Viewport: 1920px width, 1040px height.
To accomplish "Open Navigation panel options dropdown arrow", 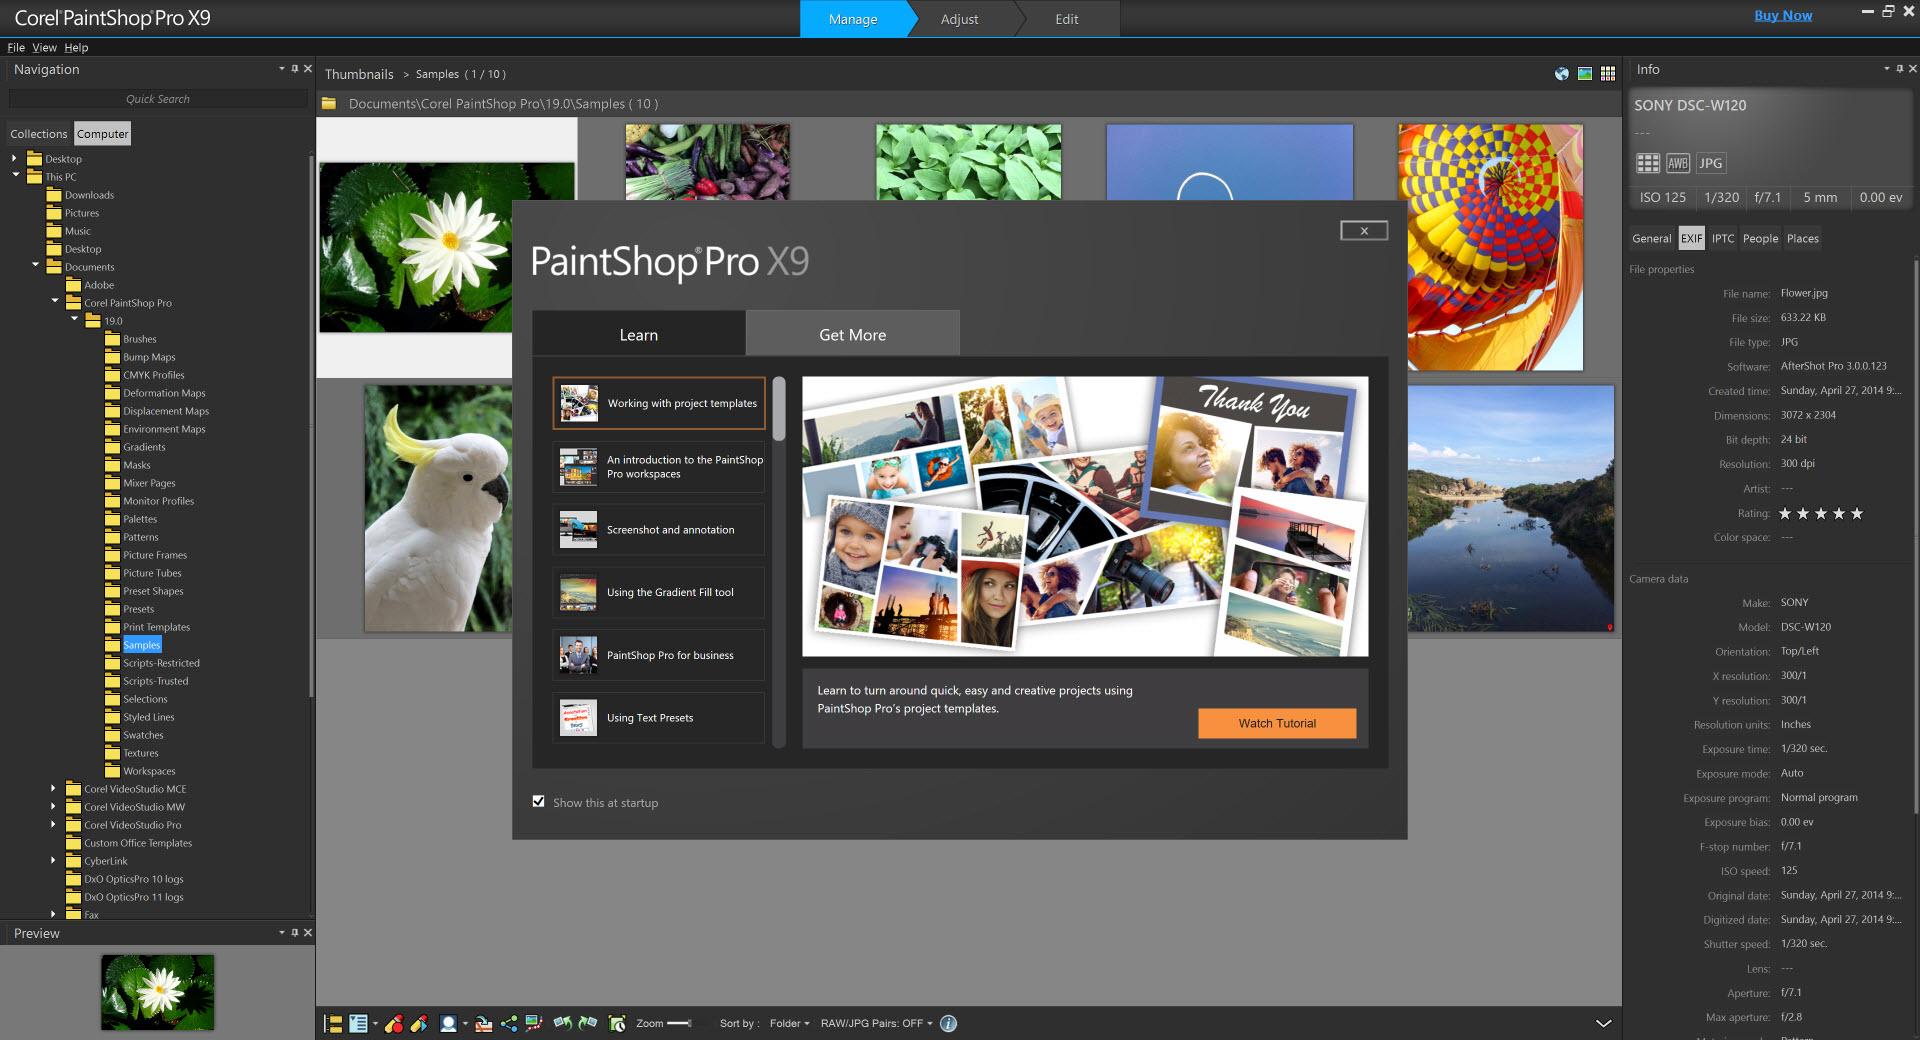I will tap(282, 69).
